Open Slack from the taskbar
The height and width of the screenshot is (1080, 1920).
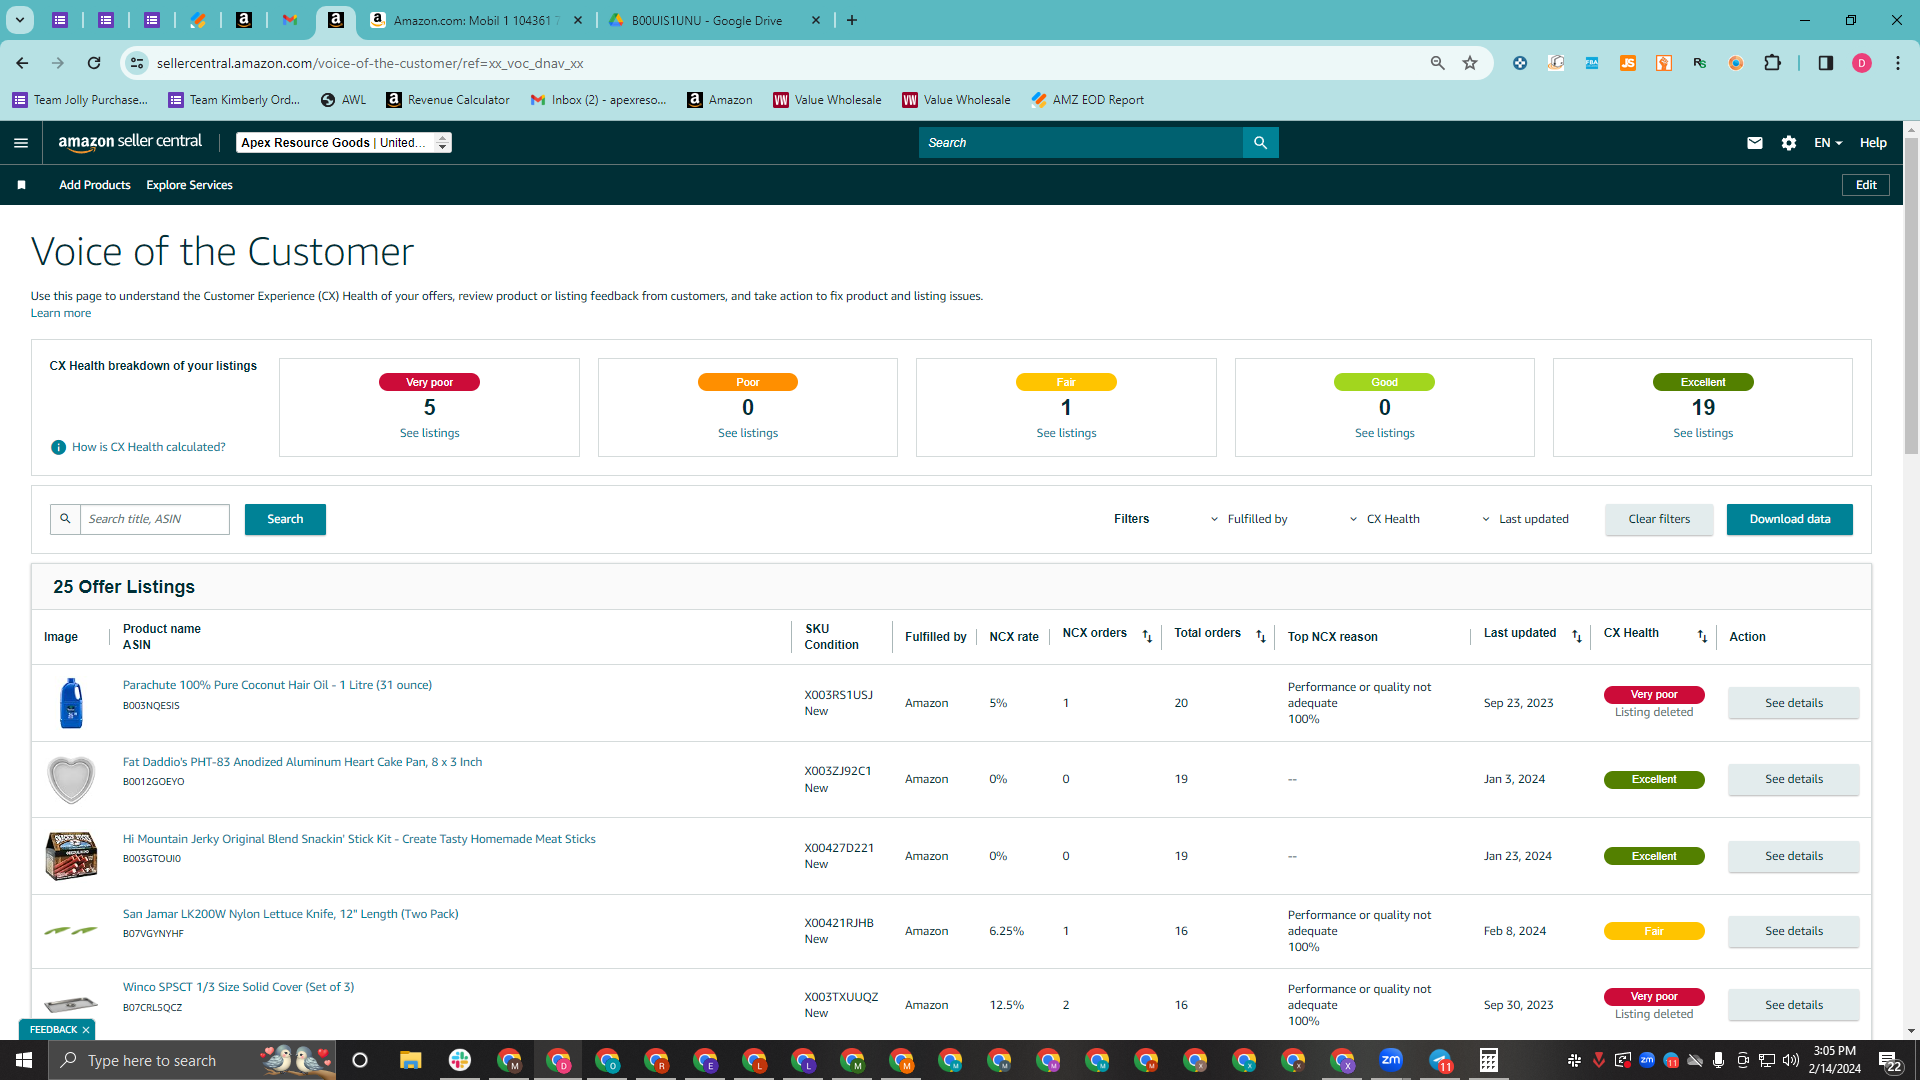460,1060
